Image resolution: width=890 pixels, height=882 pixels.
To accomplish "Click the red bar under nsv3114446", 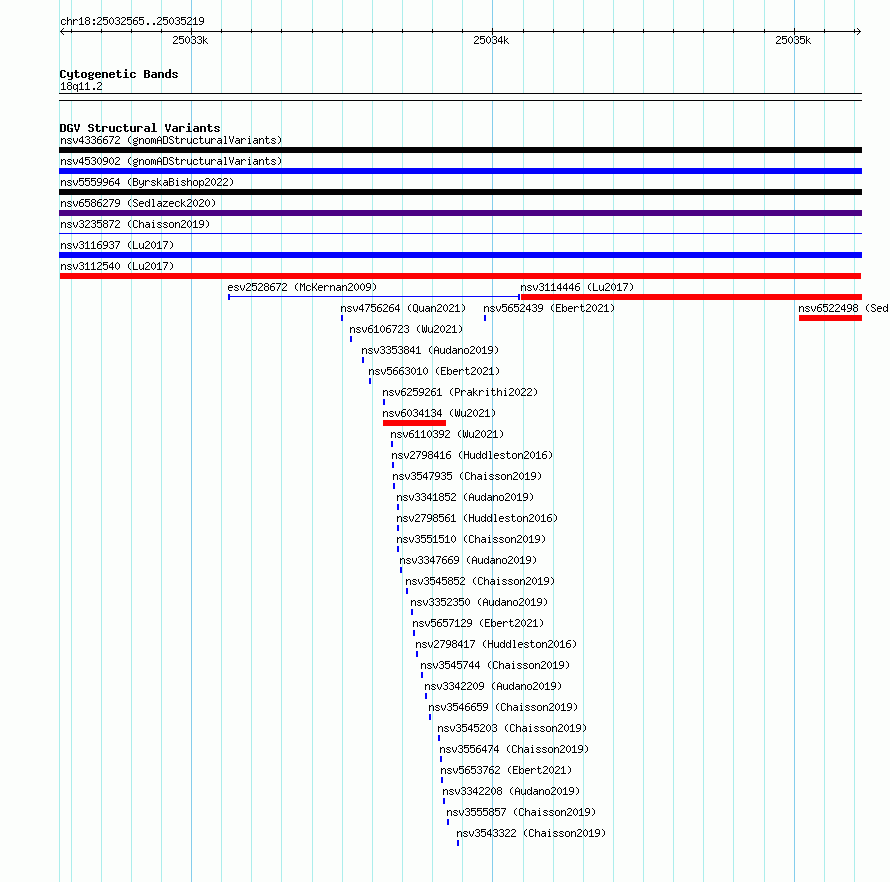I will coord(691,297).
